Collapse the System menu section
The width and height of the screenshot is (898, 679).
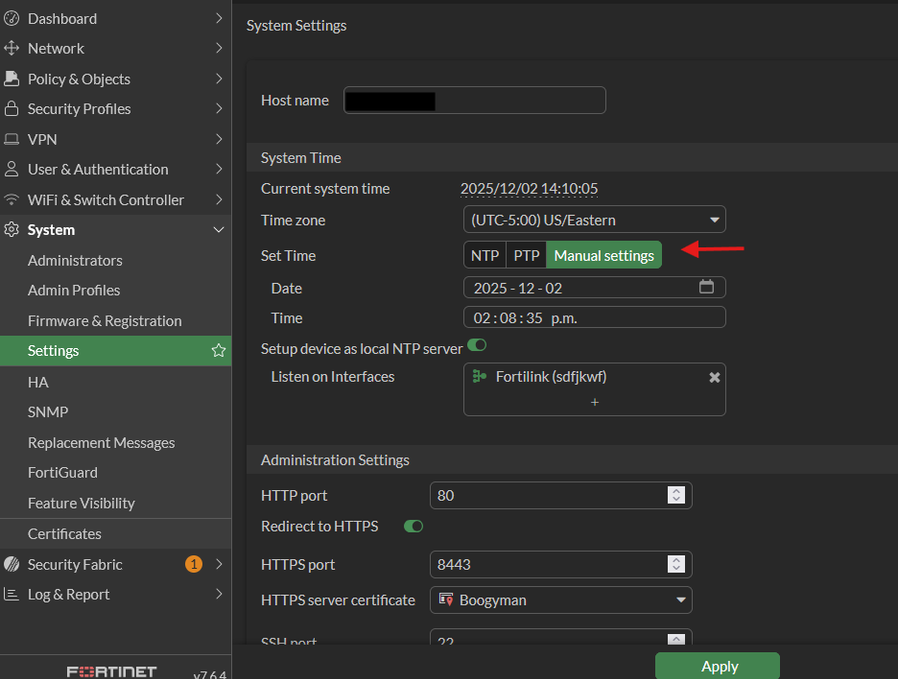click(218, 230)
